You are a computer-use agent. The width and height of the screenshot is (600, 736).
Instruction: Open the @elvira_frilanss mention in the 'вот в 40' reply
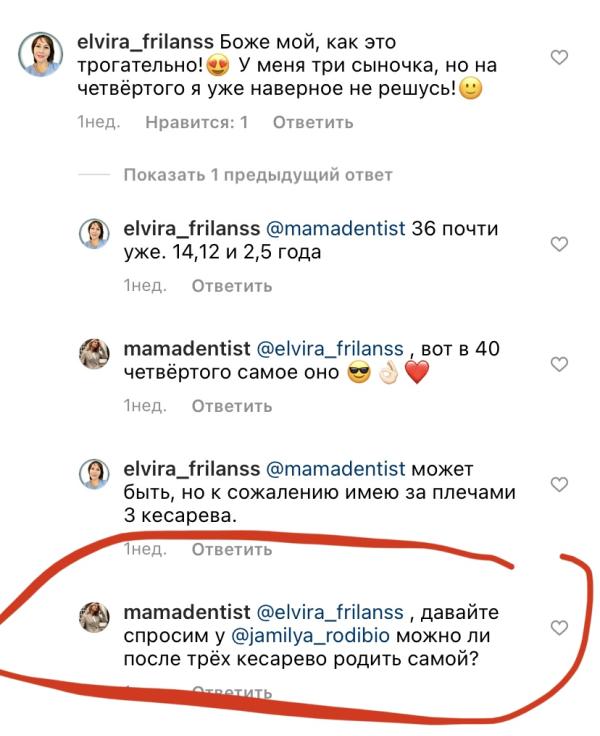(x=331, y=348)
